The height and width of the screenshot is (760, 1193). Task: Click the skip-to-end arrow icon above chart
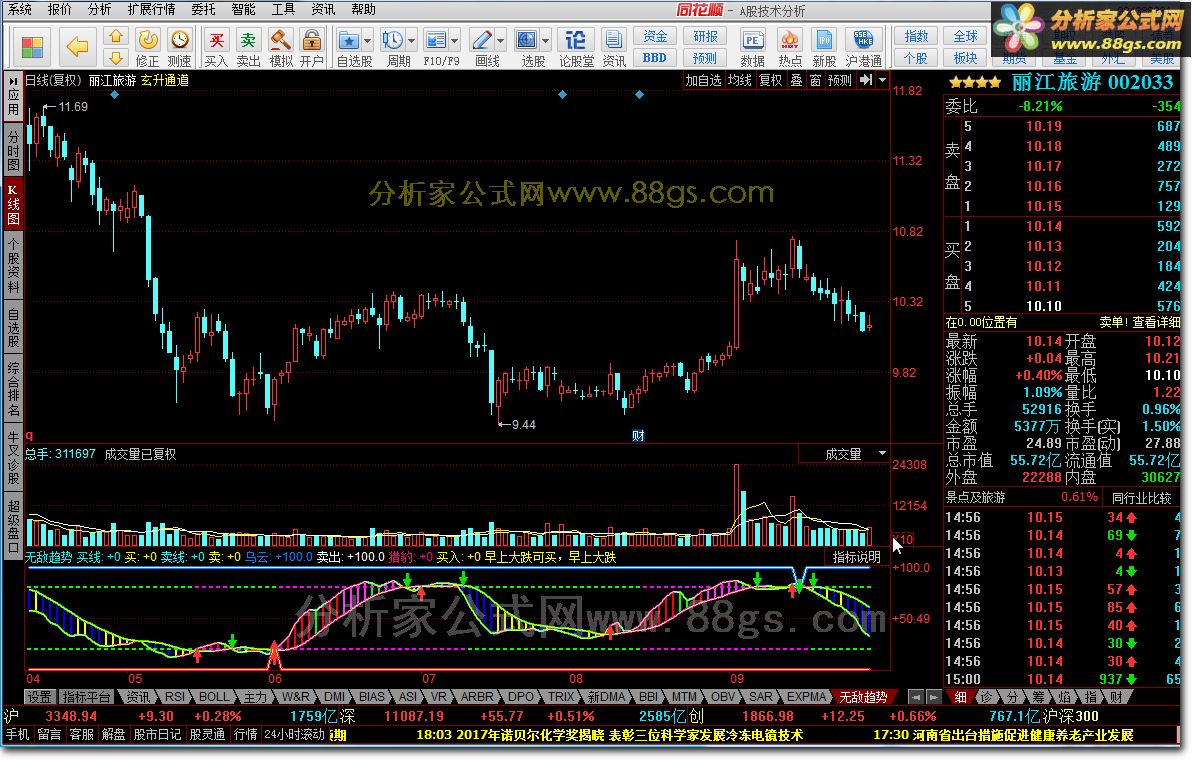click(866, 80)
